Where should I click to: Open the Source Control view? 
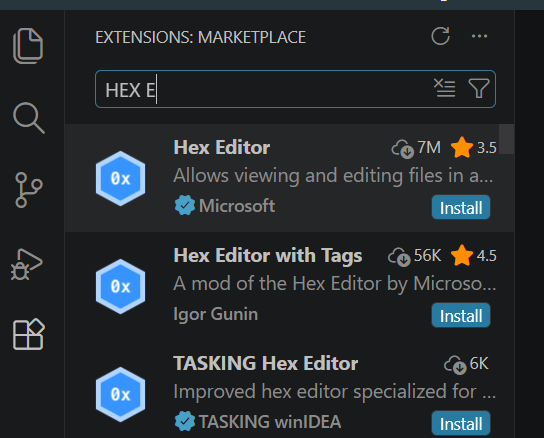(29, 190)
